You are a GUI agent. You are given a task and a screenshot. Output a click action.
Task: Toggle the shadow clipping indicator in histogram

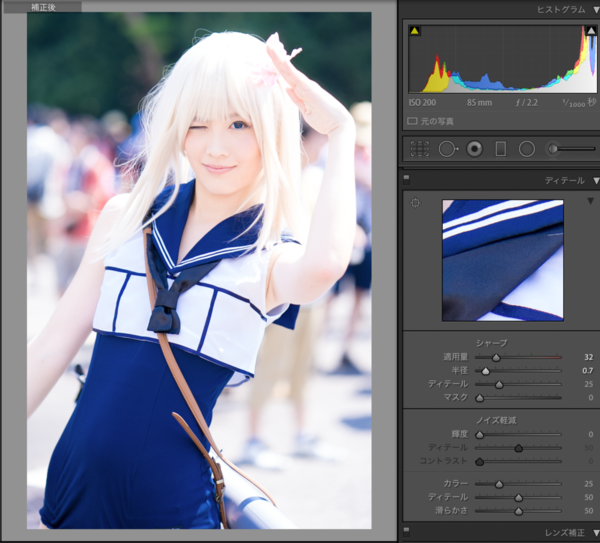[x=415, y=31]
